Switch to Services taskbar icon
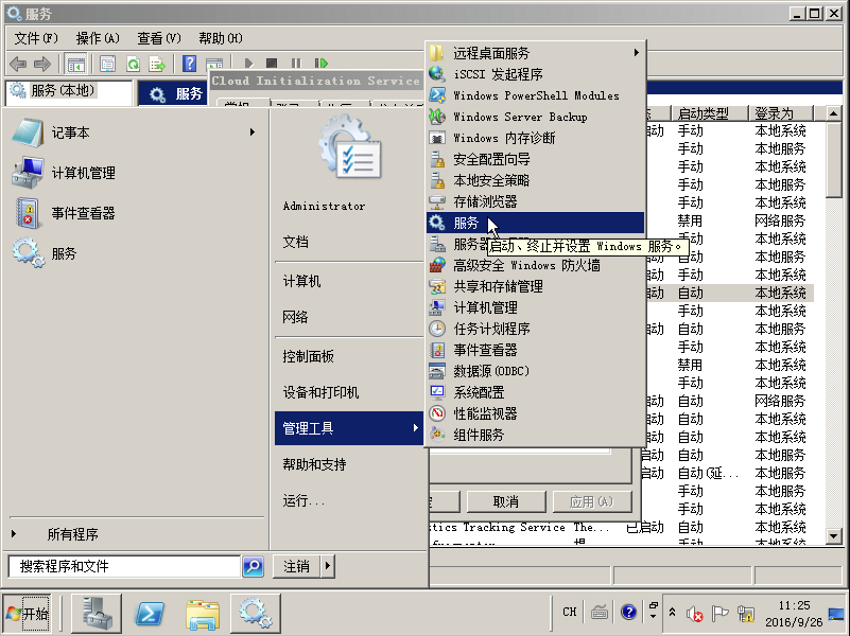This screenshot has height=636, width=850. pos(256,613)
